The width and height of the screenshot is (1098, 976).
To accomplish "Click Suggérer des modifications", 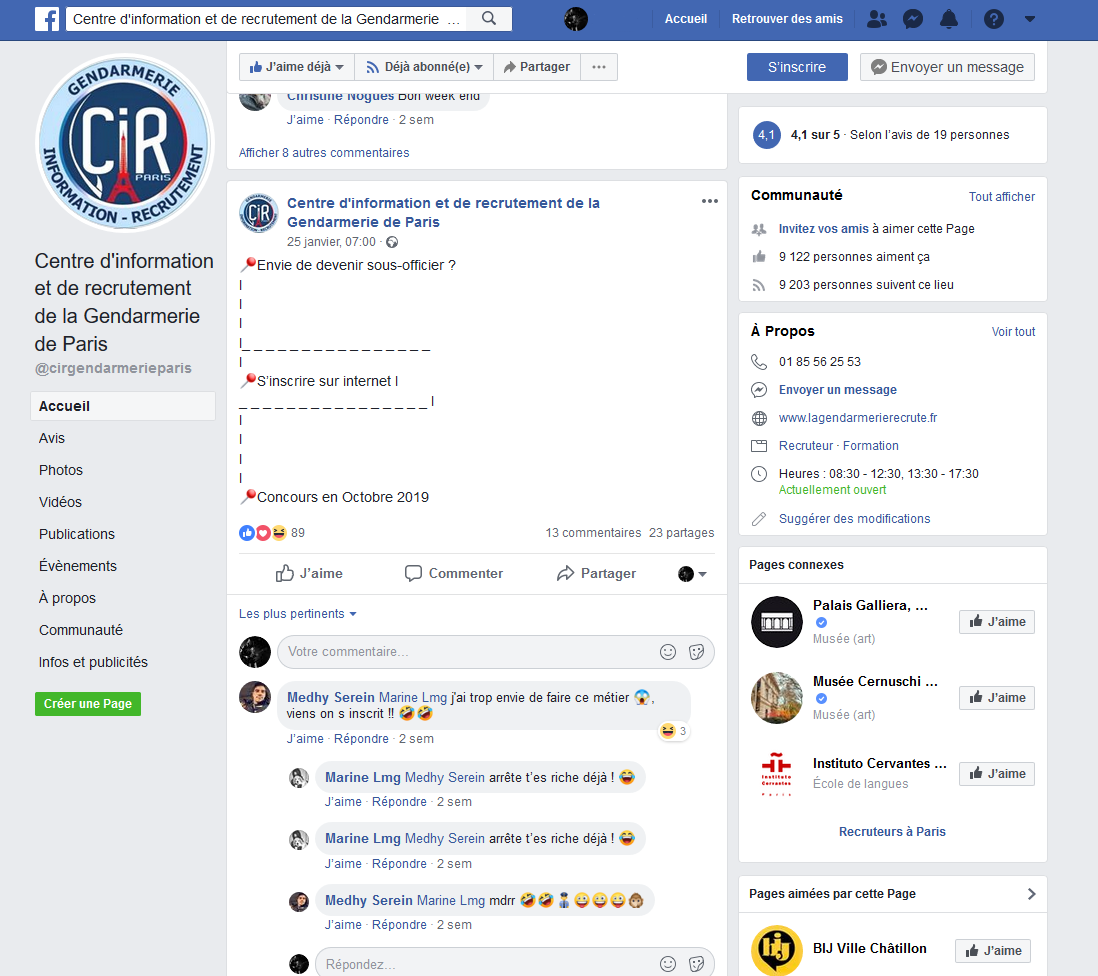I will [x=854, y=519].
